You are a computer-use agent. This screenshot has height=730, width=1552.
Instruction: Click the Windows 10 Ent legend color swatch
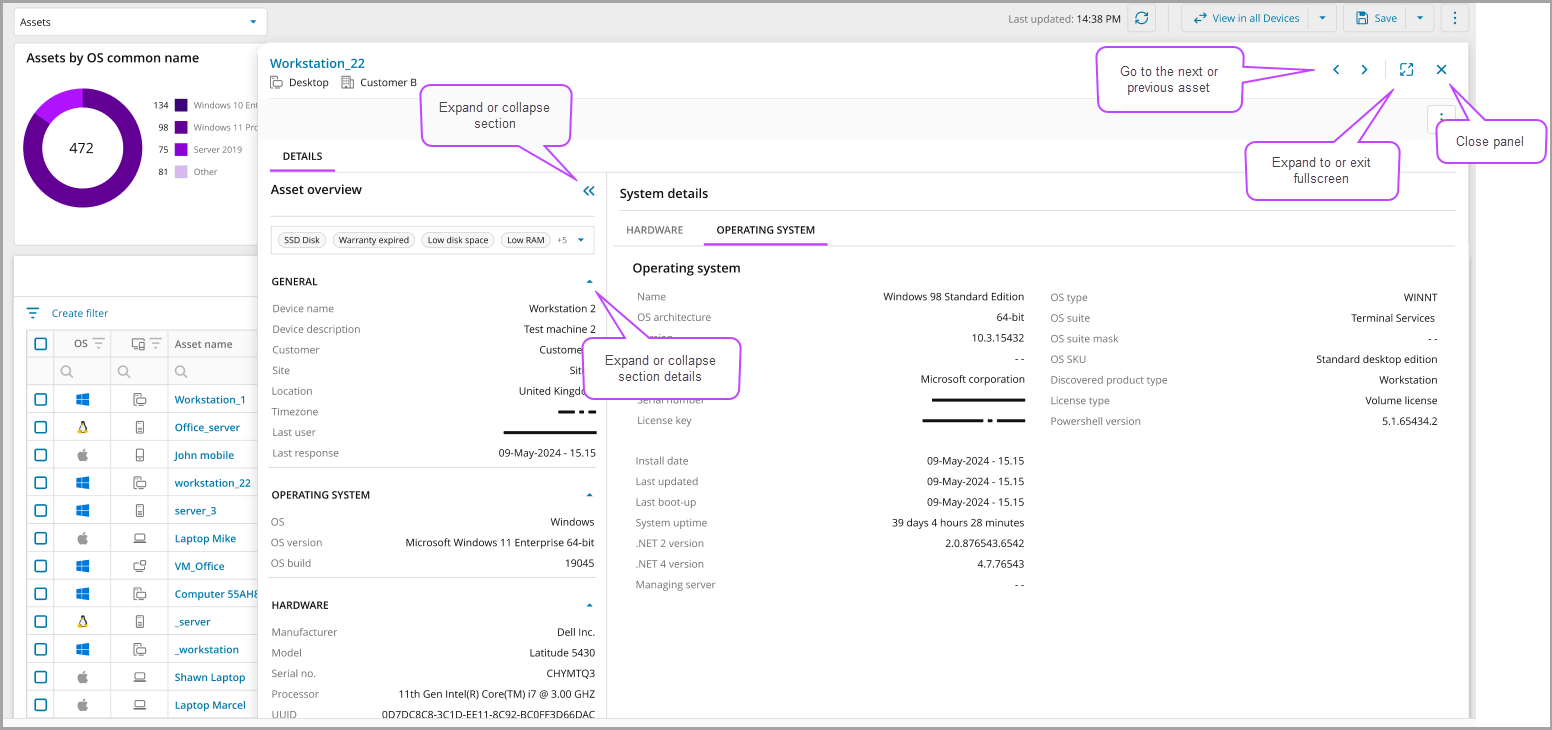click(x=181, y=105)
